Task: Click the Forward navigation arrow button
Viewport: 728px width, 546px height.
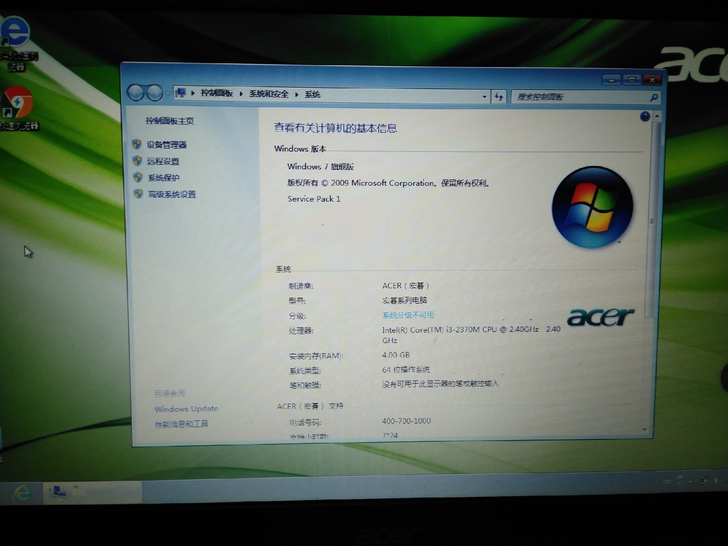Action: (154, 93)
